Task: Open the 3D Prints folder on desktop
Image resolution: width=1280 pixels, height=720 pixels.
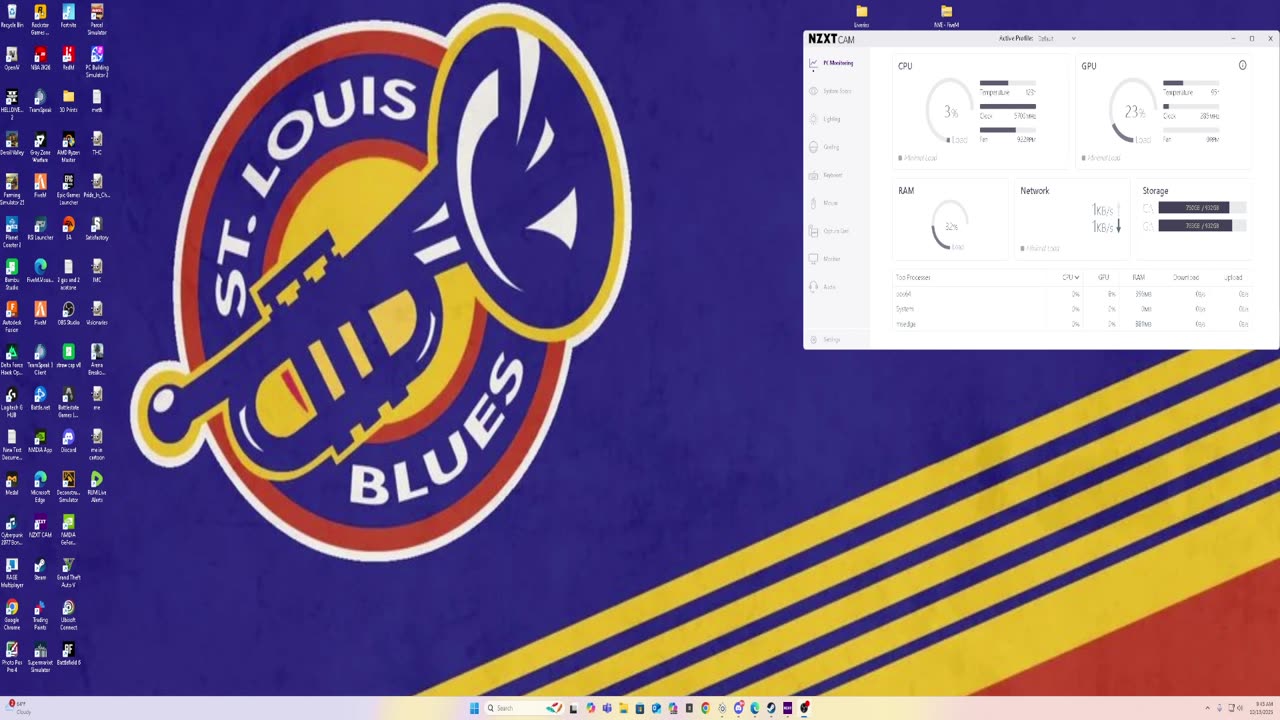Action: coord(68,101)
